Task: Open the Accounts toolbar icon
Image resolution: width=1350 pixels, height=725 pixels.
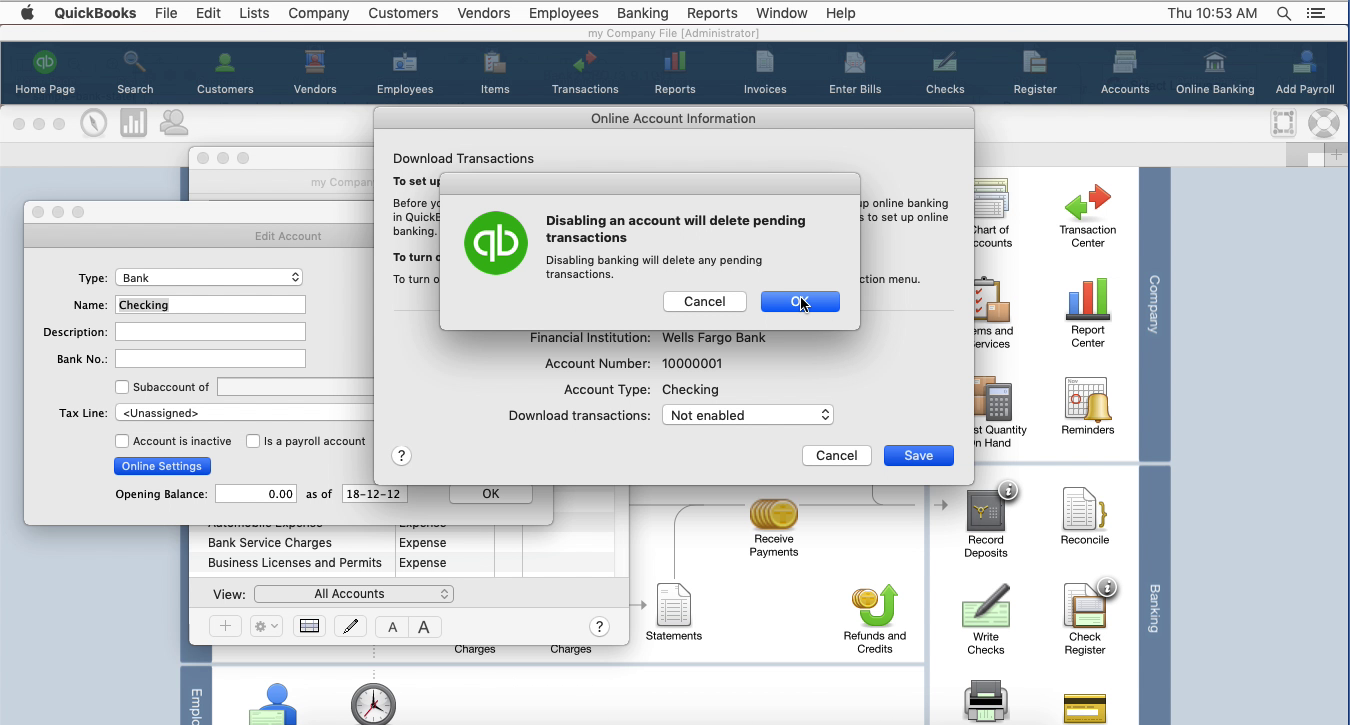Action: [1125, 73]
